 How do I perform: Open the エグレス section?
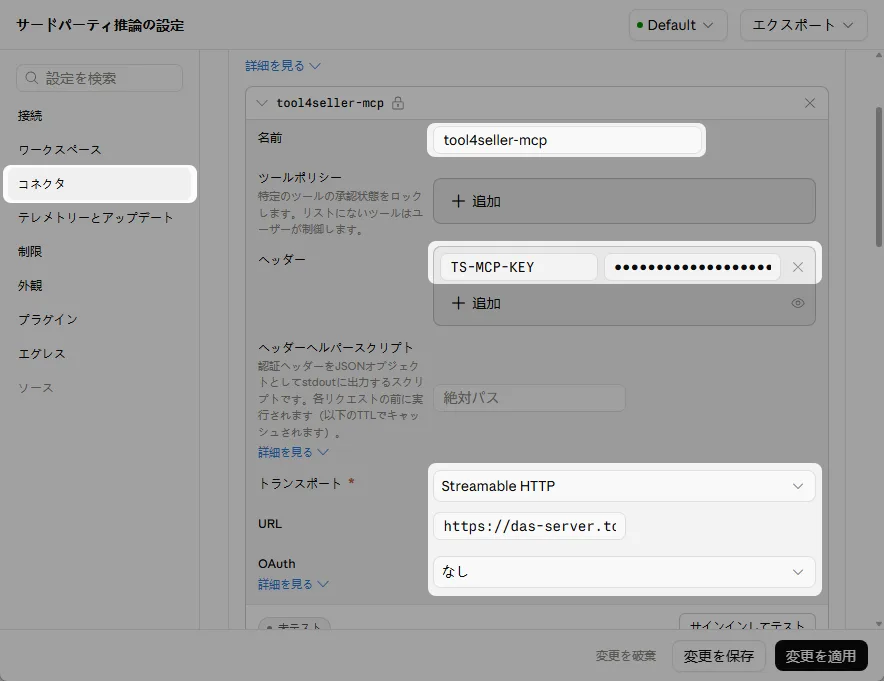[42, 353]
